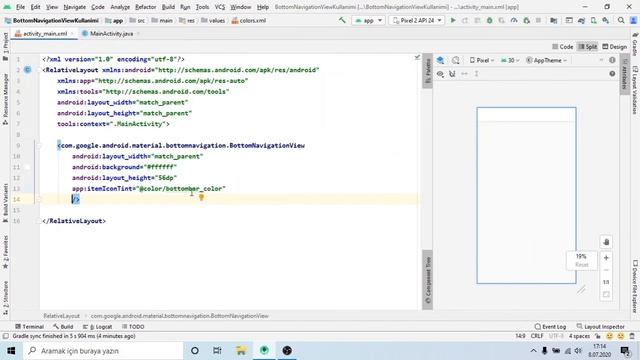Open the Terminal tool window
Image resolution: width=640 pixels, height=360 pixels.
tap(29, 327)
